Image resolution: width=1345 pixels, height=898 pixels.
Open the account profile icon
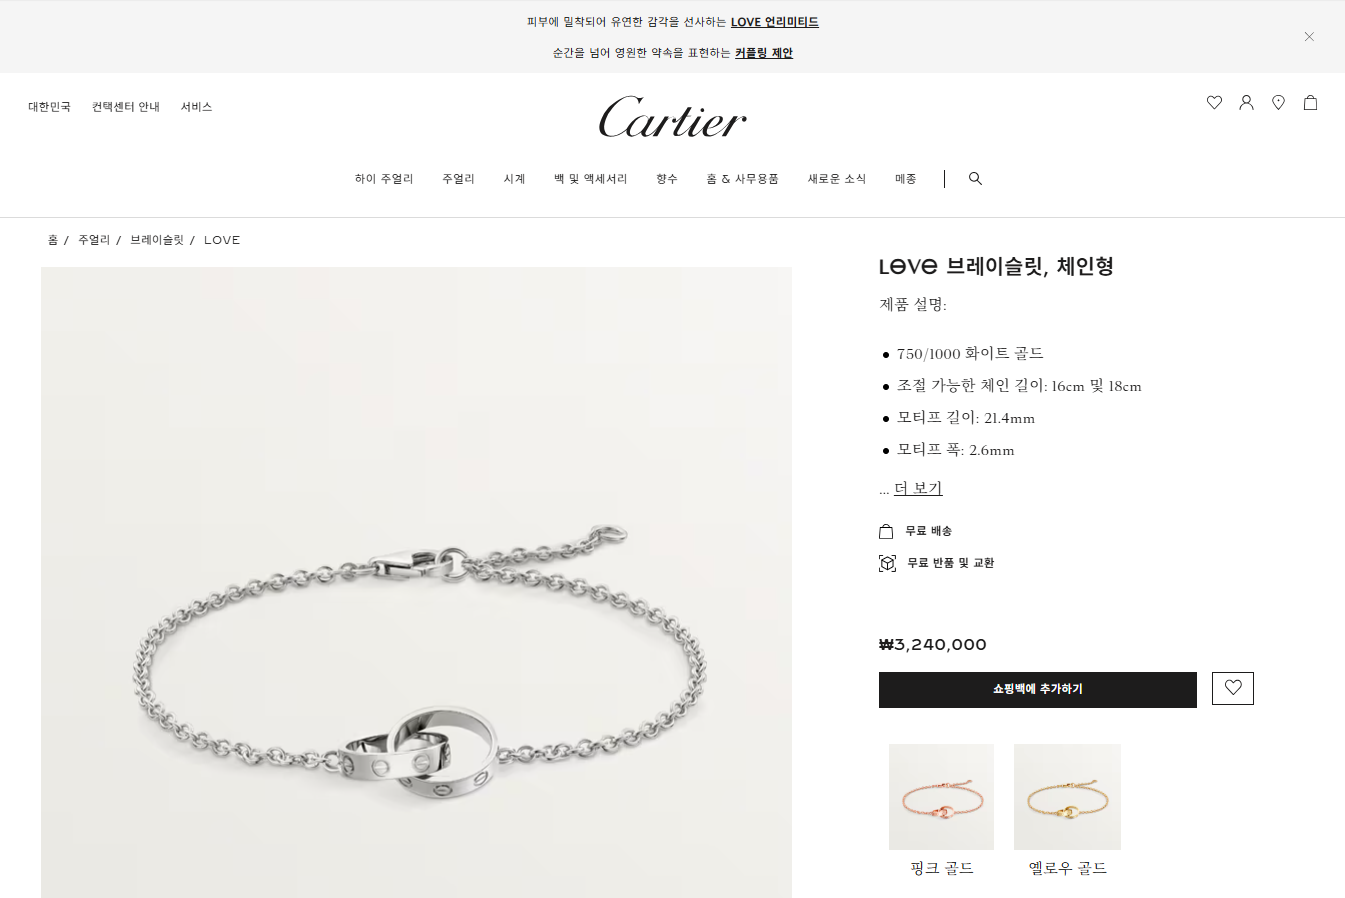(1246, 102)
